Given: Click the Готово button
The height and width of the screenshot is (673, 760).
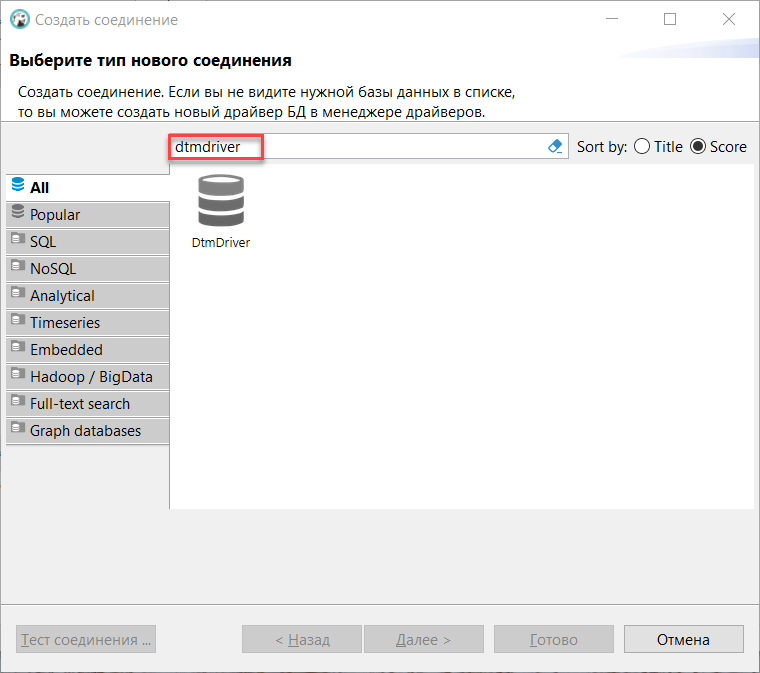Looking at the screenshot, I should point(553,640).
